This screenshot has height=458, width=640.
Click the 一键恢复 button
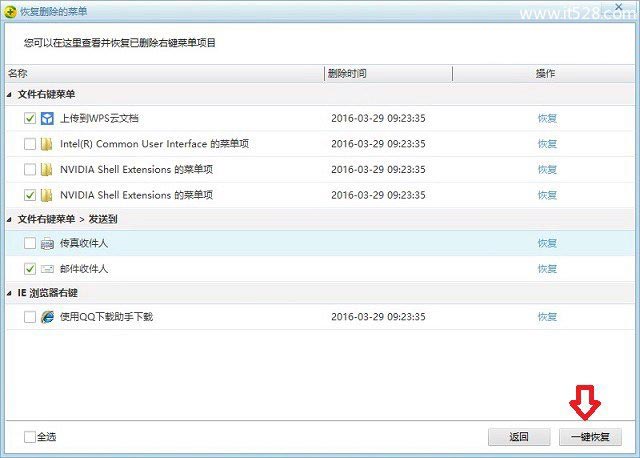coord(590,437)
